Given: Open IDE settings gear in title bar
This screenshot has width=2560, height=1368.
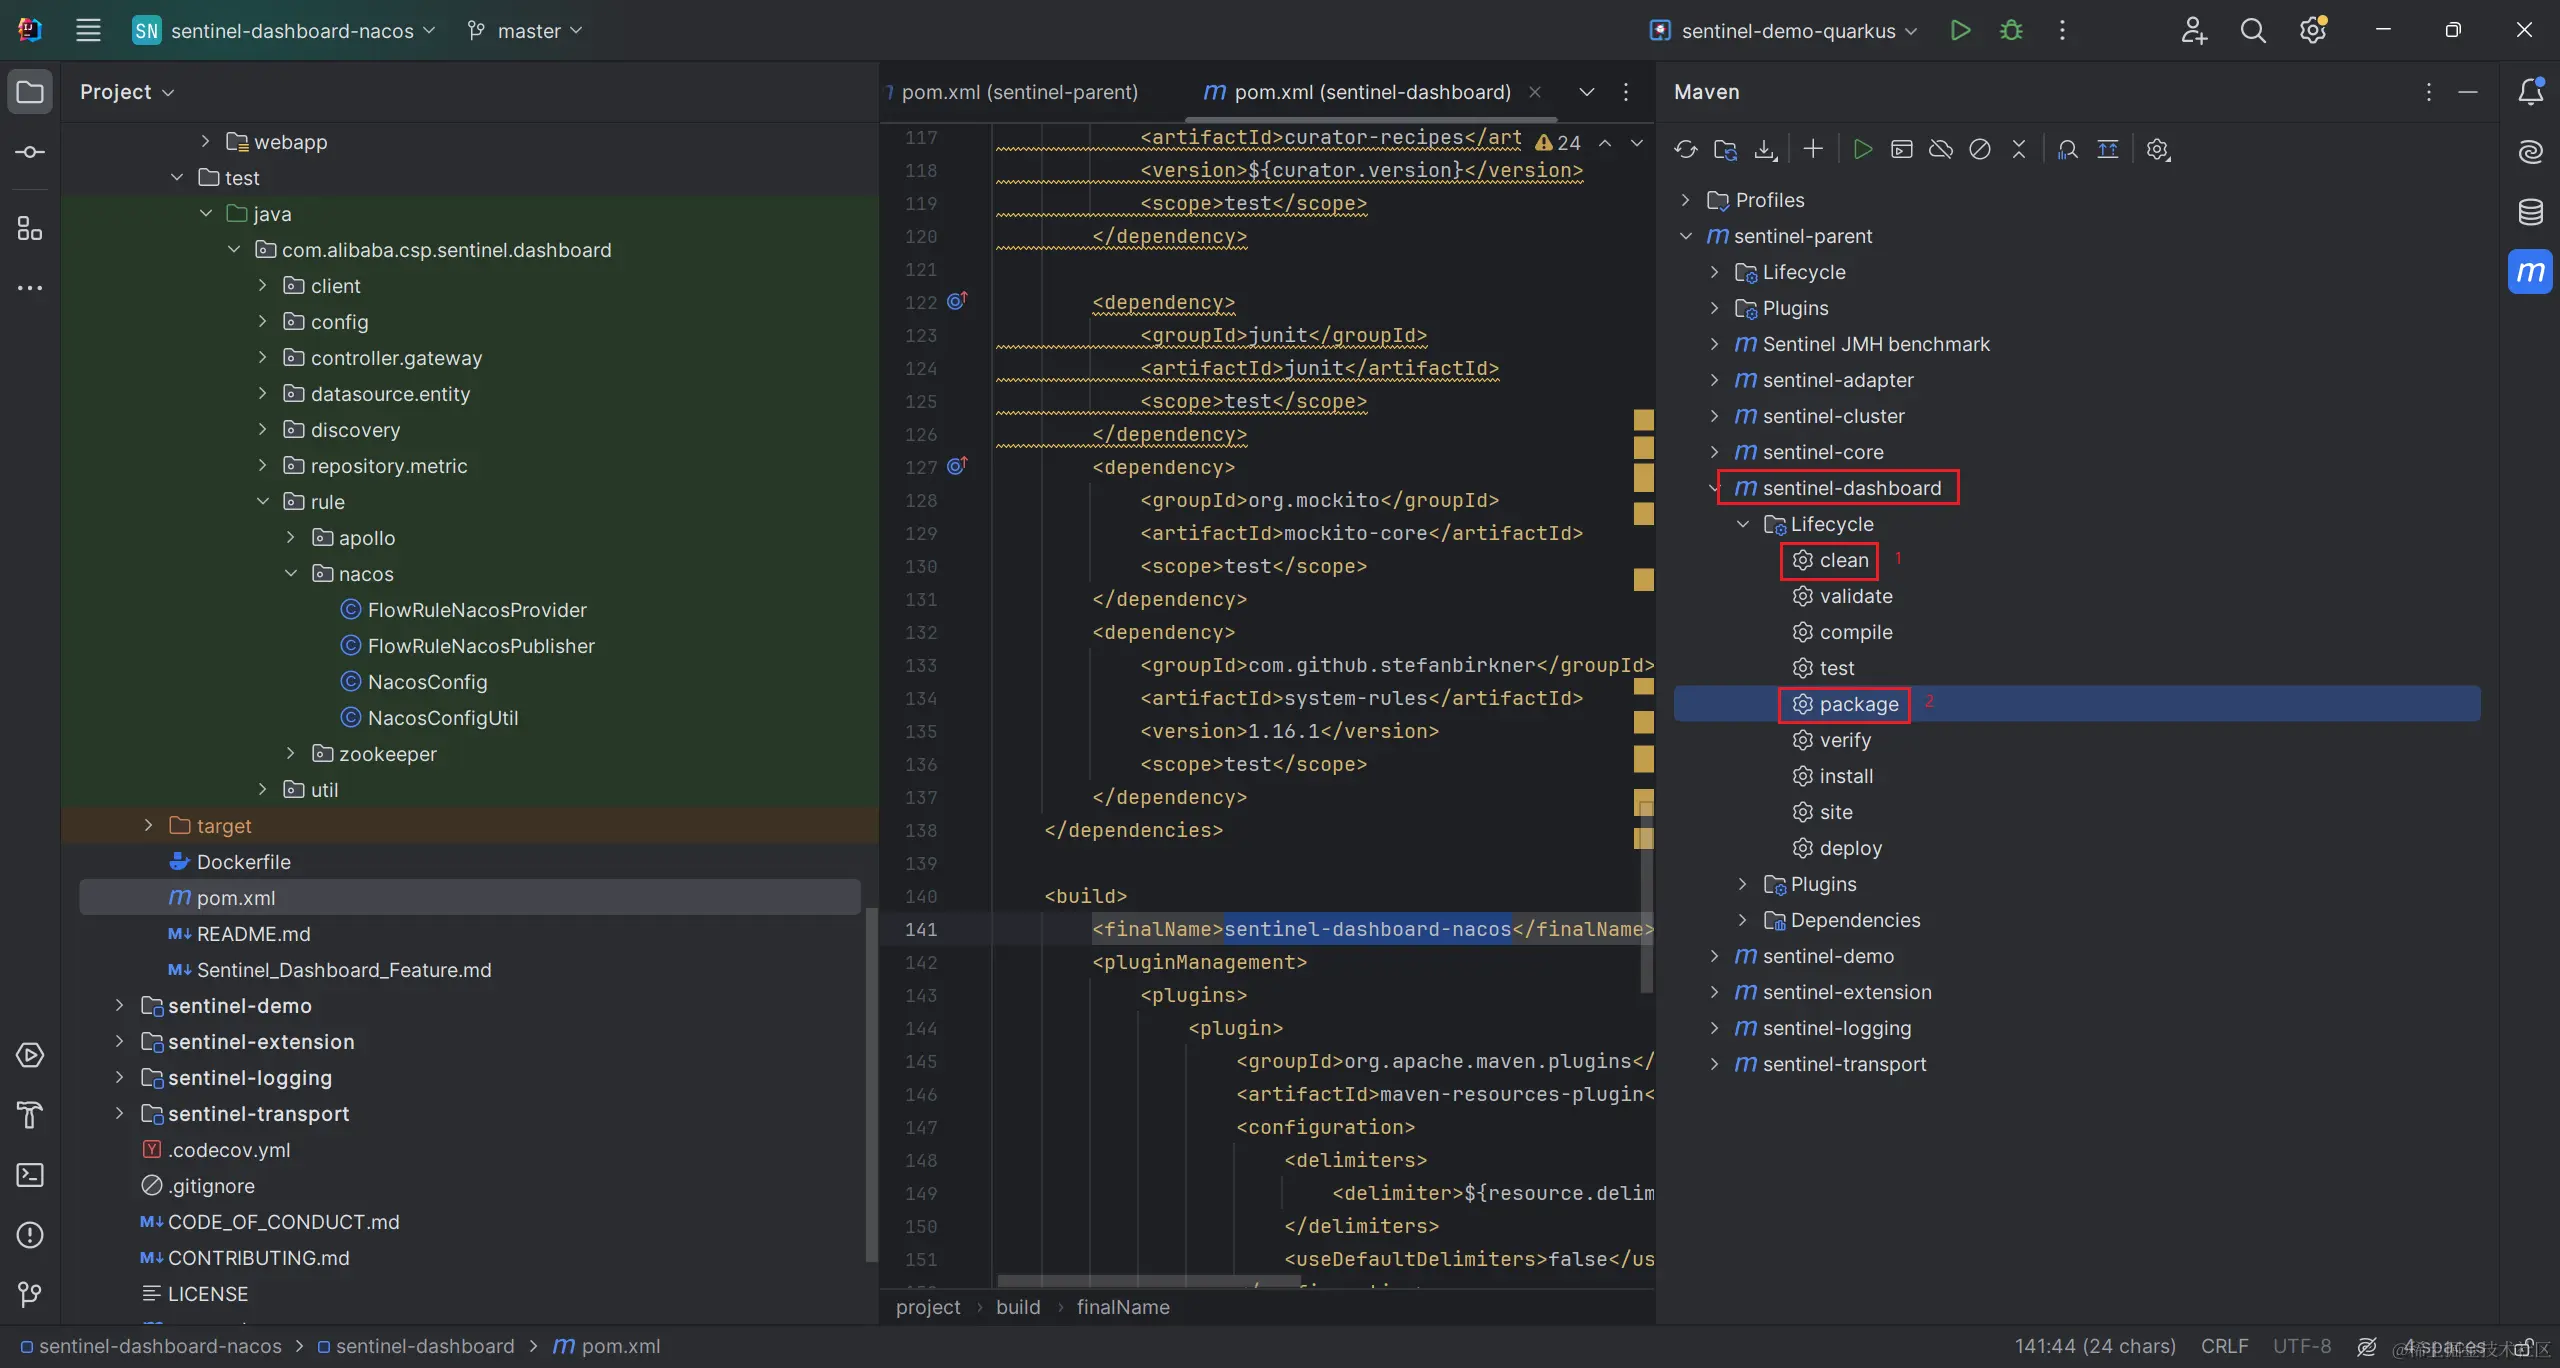Looking at the screenshot, I should coord(2312,30).
